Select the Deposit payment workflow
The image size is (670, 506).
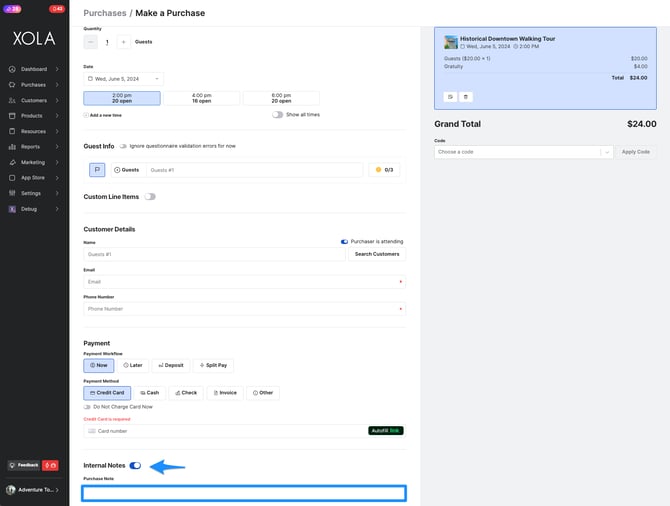point(170,365)
